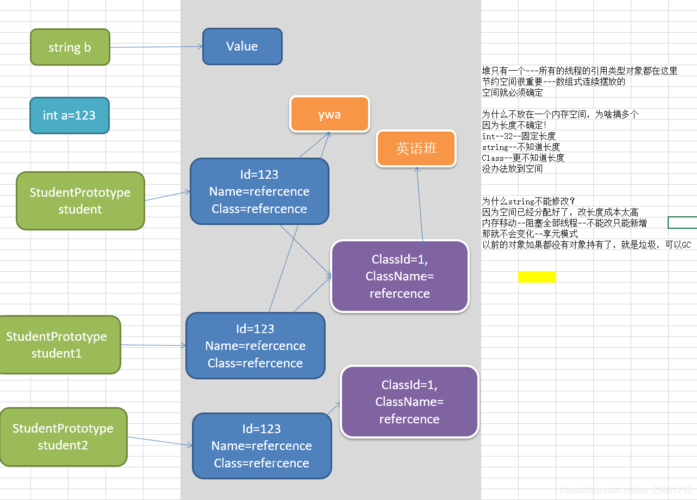This screenshot has height=500, width=697.
Task: Click the cell text "为什么string不能修改?"
Action: [529, 201]
